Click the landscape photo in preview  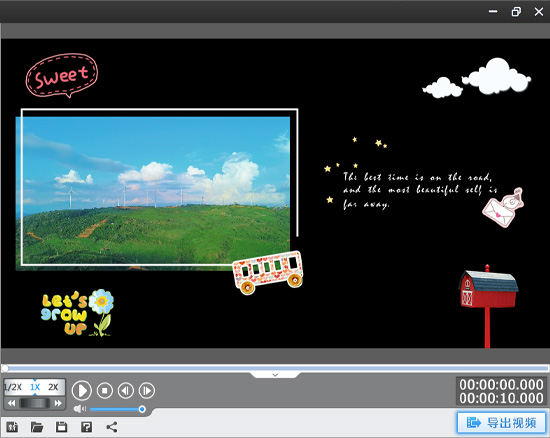click(x=153, y=193)
